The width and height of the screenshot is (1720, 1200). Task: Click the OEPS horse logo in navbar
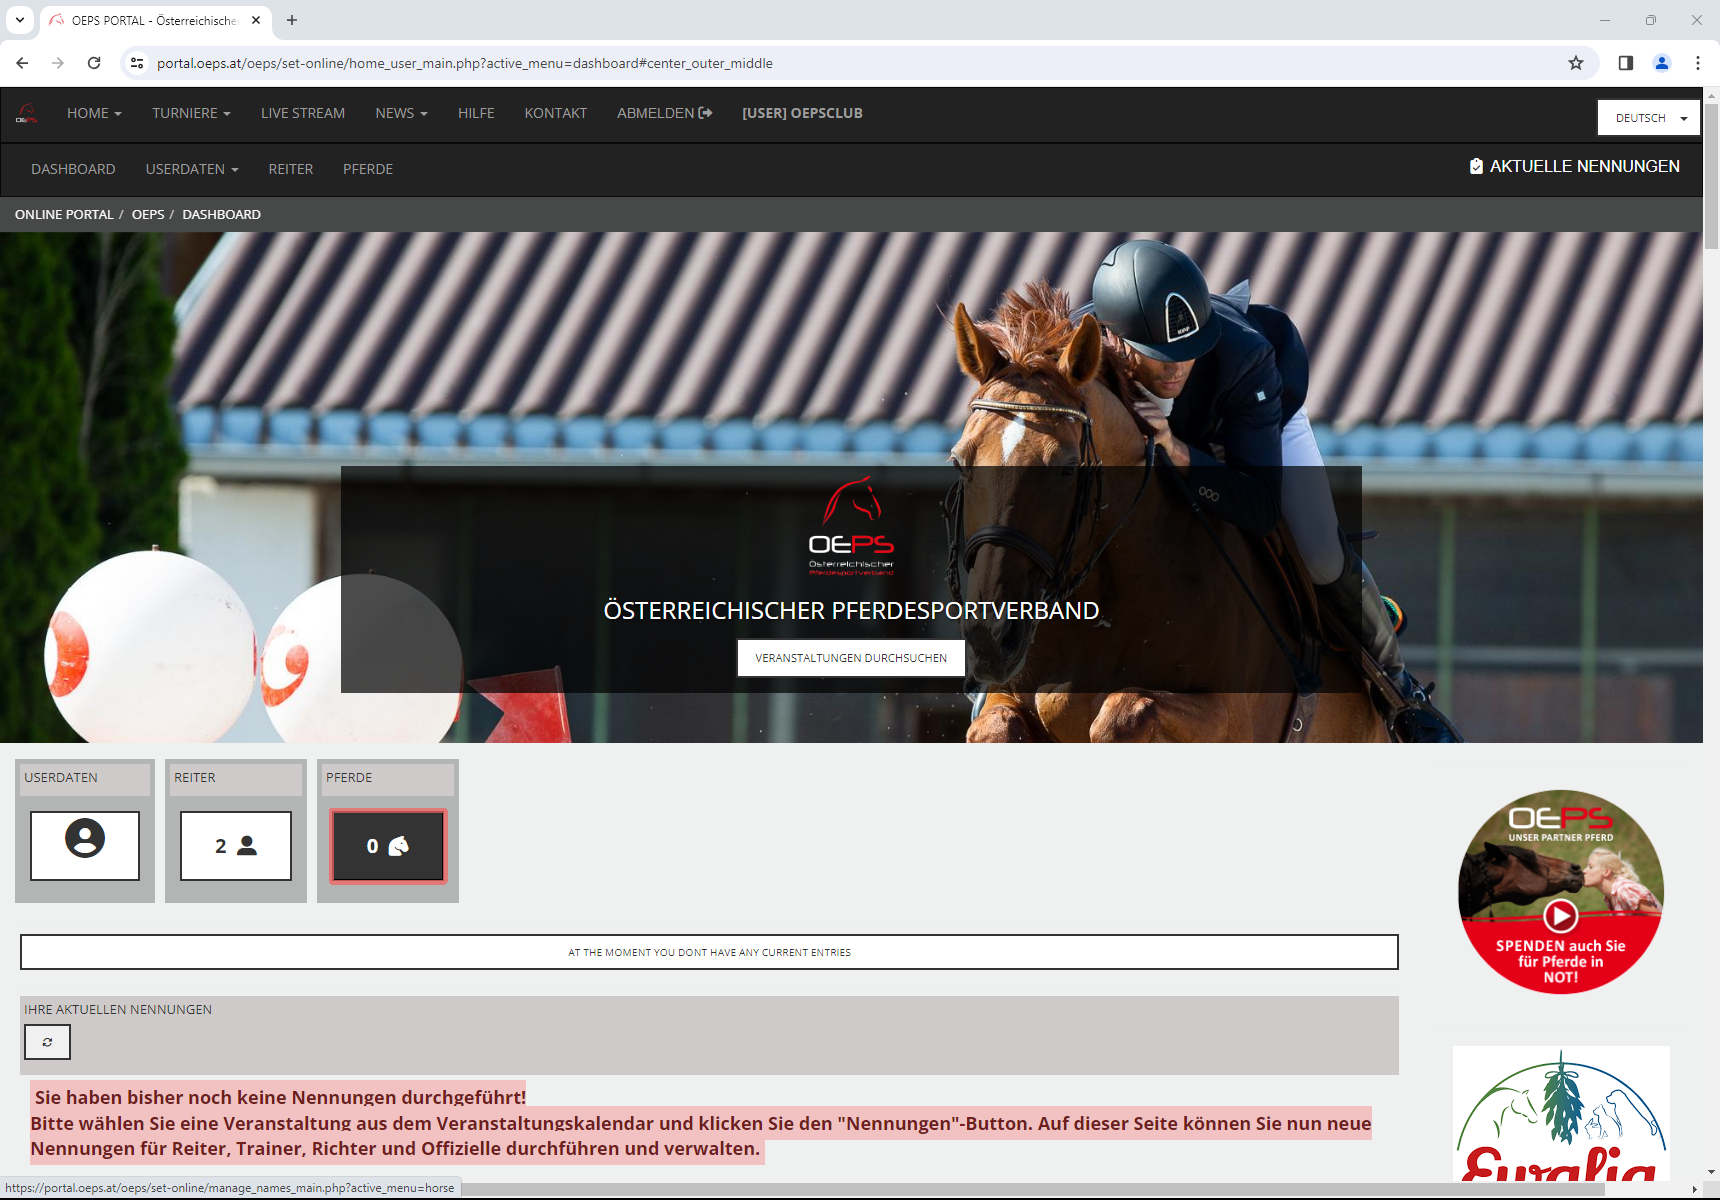tap(27, 113)
